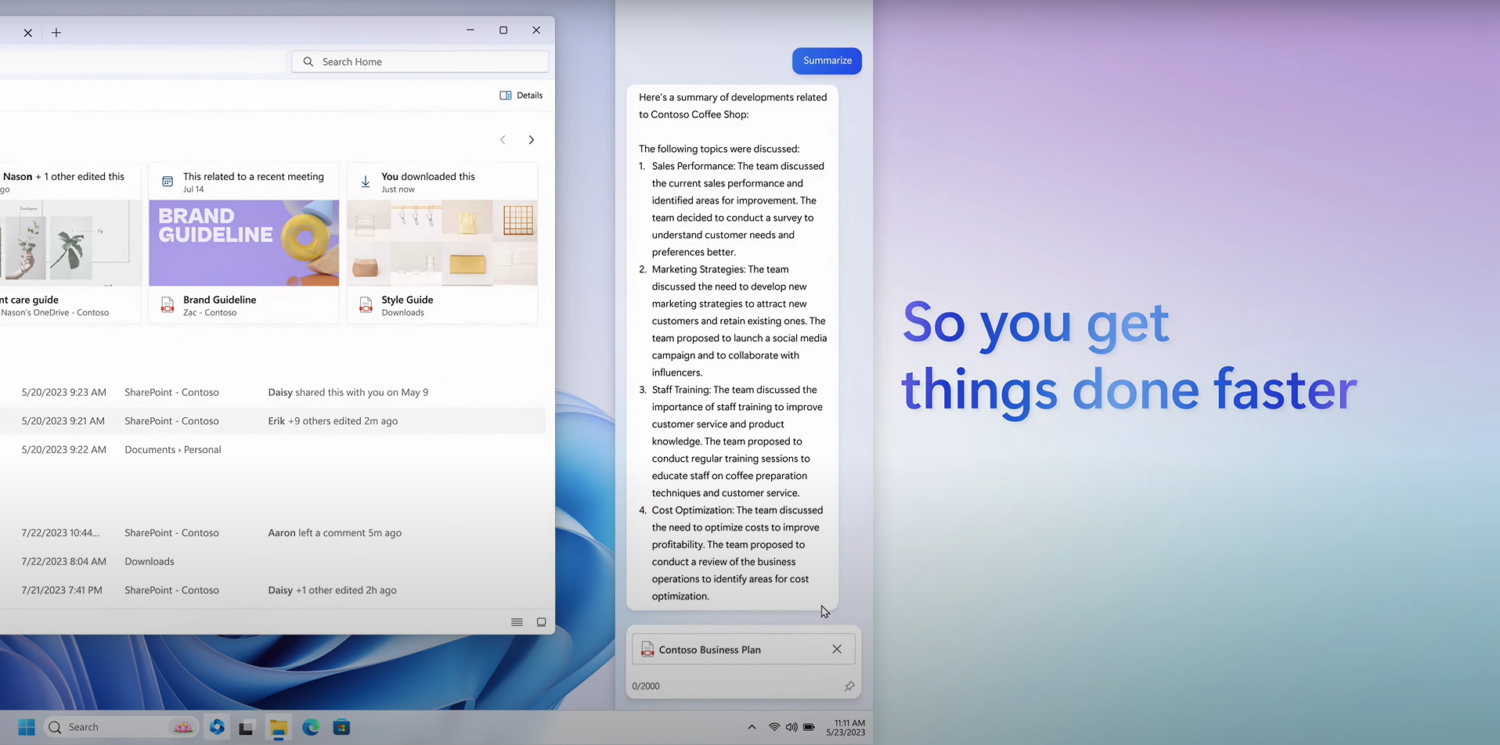Remove the Contoso Business Plan attachment
Viewport: 1500px width, 745px height.
coord(837,650)
